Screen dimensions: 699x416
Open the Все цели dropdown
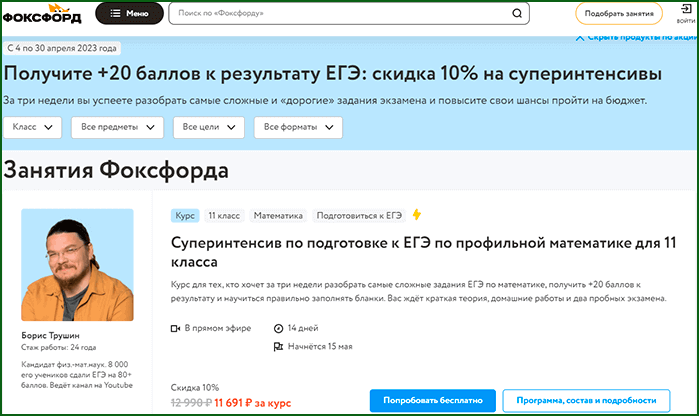click(x=209, y=127)
